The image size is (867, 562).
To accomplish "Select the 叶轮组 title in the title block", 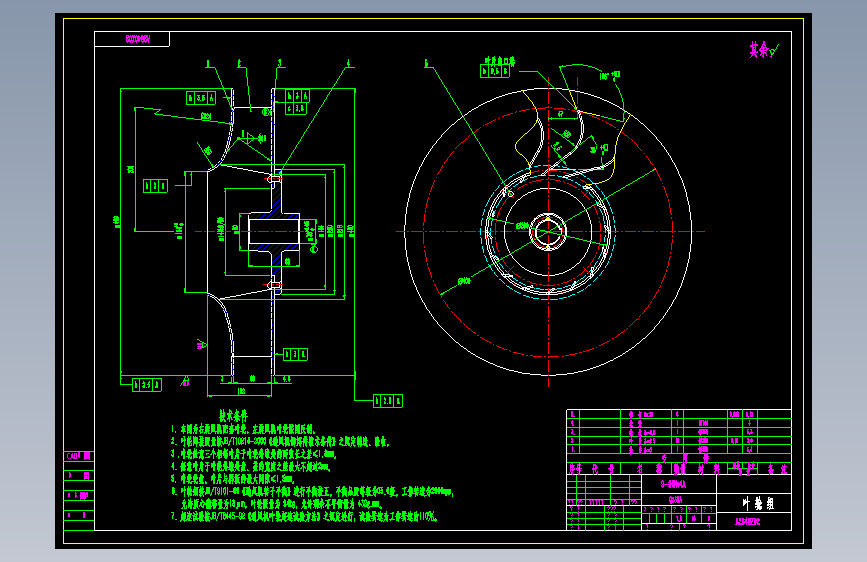I will [758, 503].
